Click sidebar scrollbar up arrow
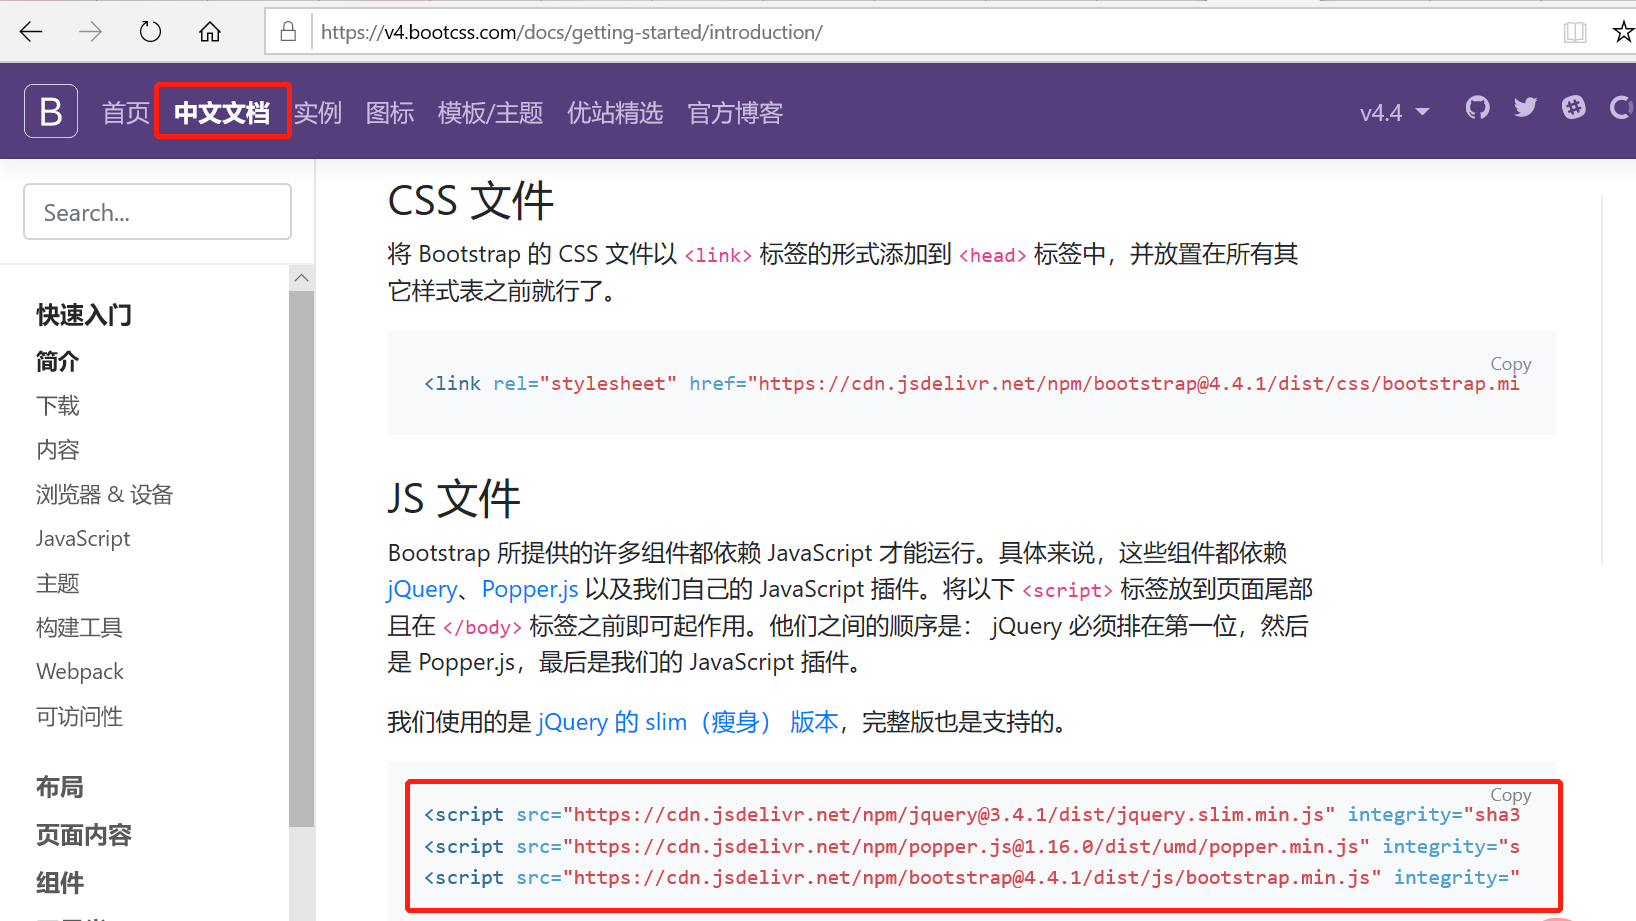 (301, 278)
